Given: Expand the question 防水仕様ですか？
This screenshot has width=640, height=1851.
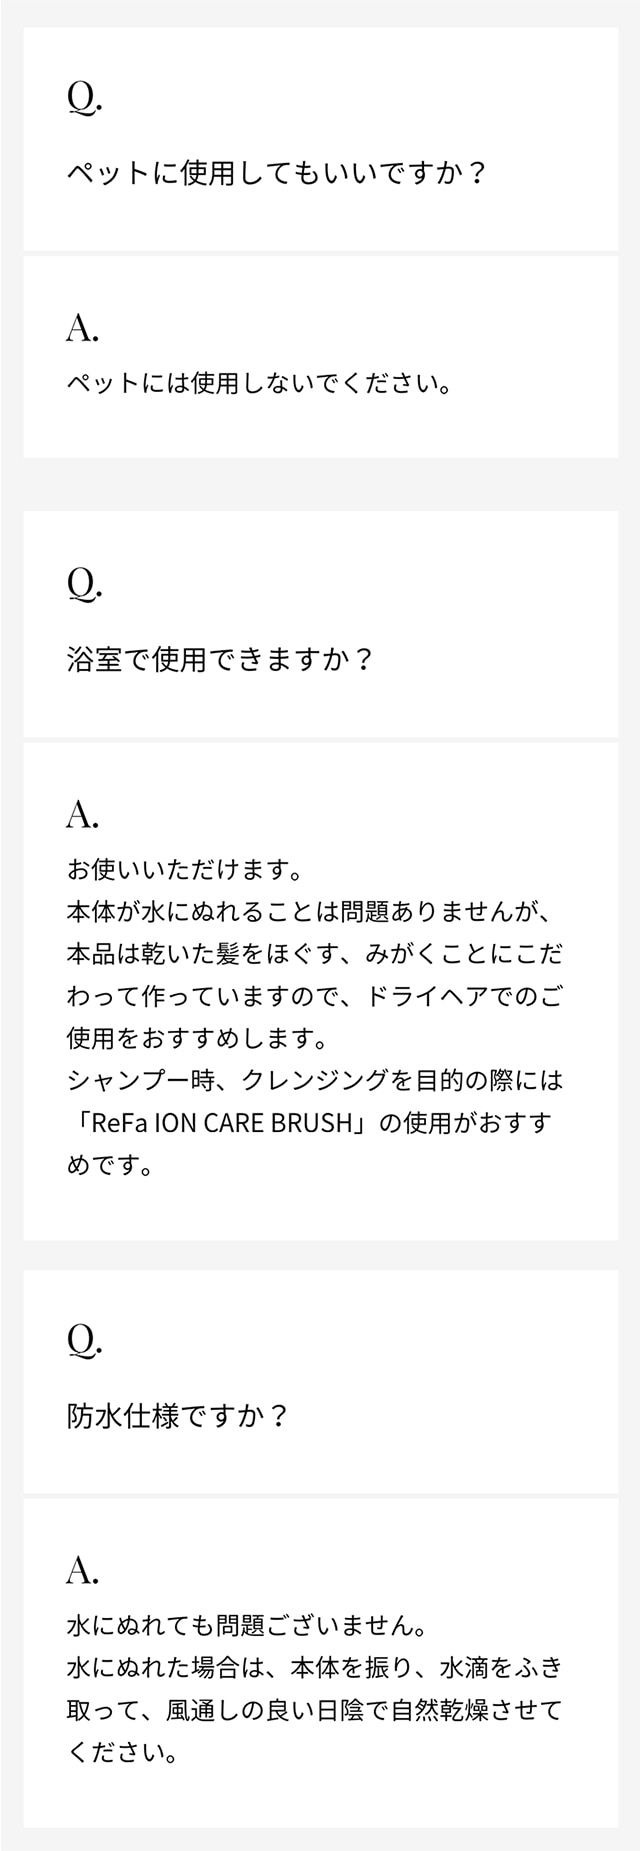Looking at the screenshot, I should pos(178,1416).
